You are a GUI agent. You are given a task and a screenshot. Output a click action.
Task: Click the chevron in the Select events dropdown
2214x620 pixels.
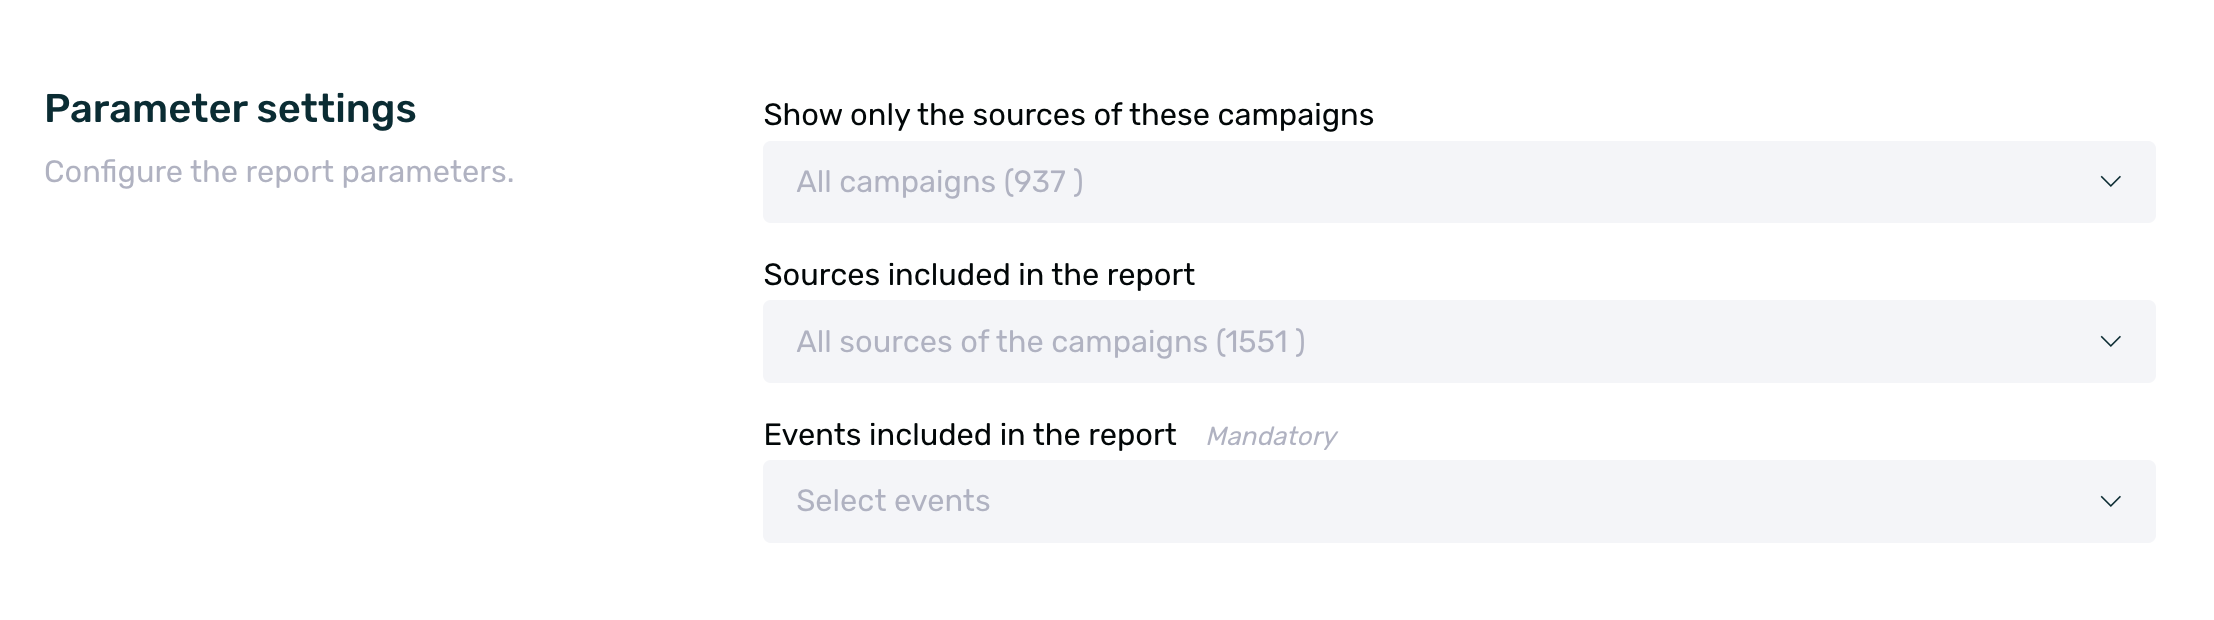coord(2110,501)
